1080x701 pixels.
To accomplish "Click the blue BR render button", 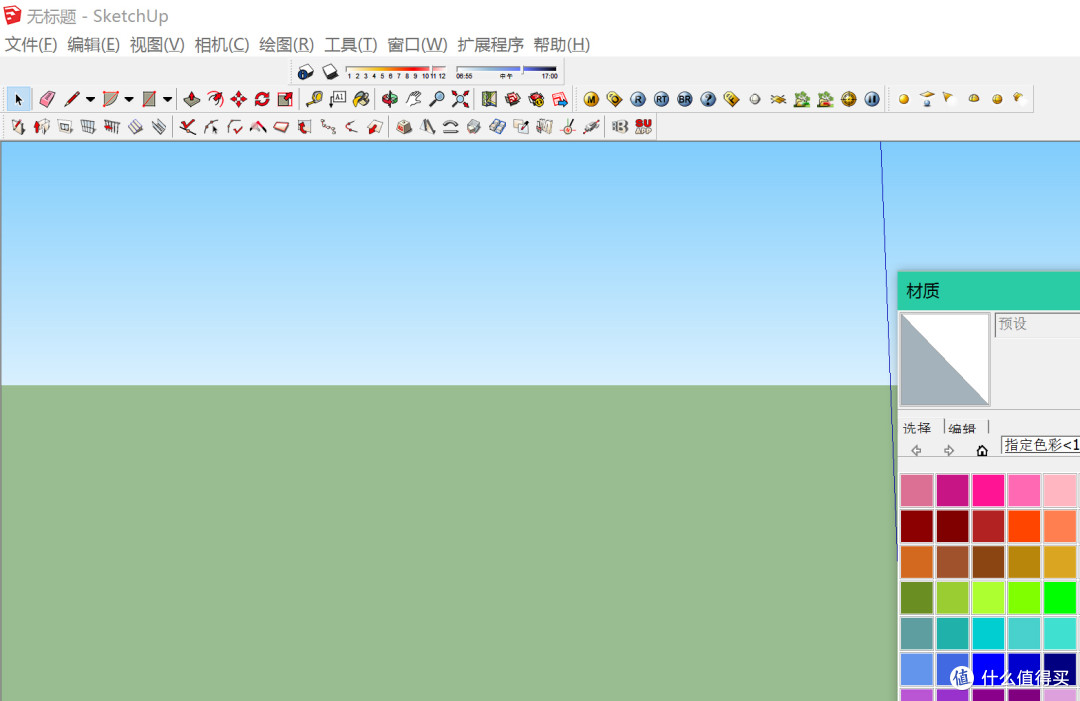I will pyautogui.click(x=685, y=99).
